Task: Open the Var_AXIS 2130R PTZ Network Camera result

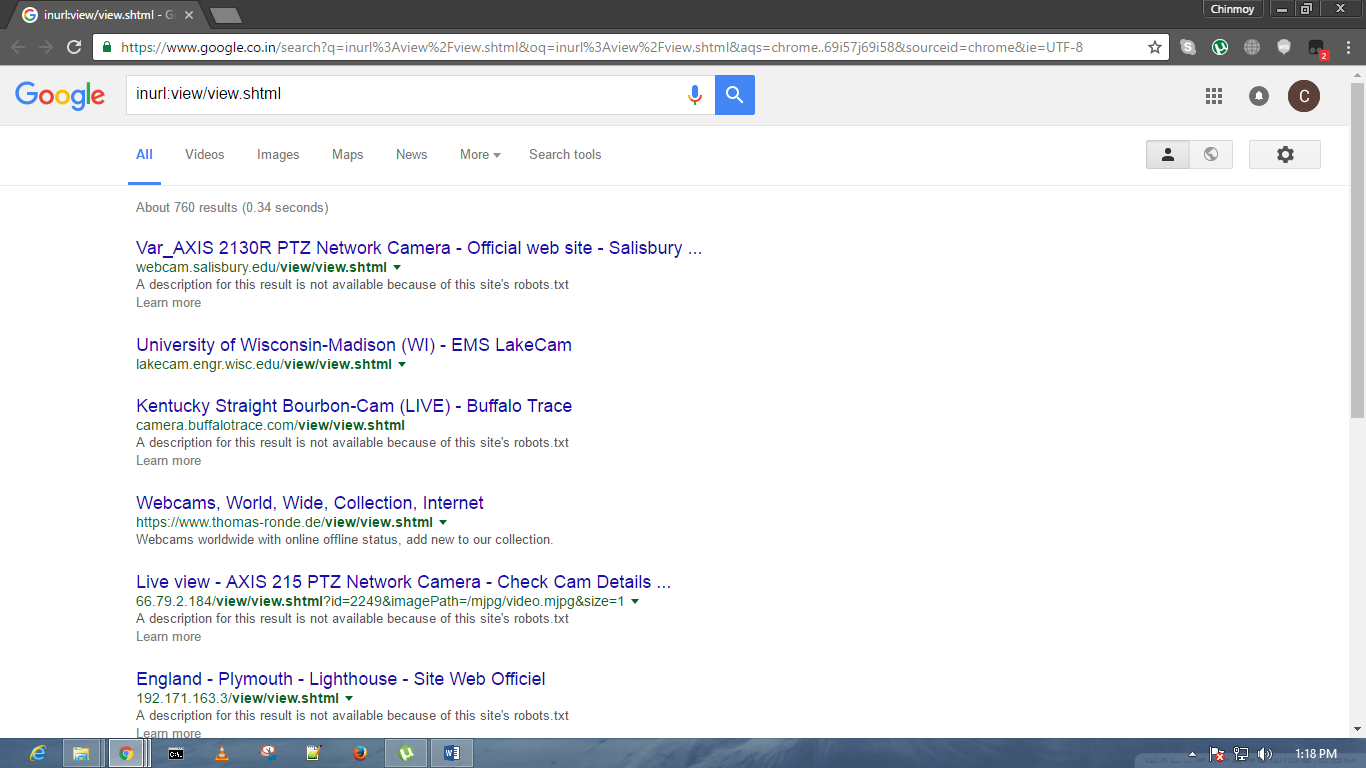Action: pos(419,248)
